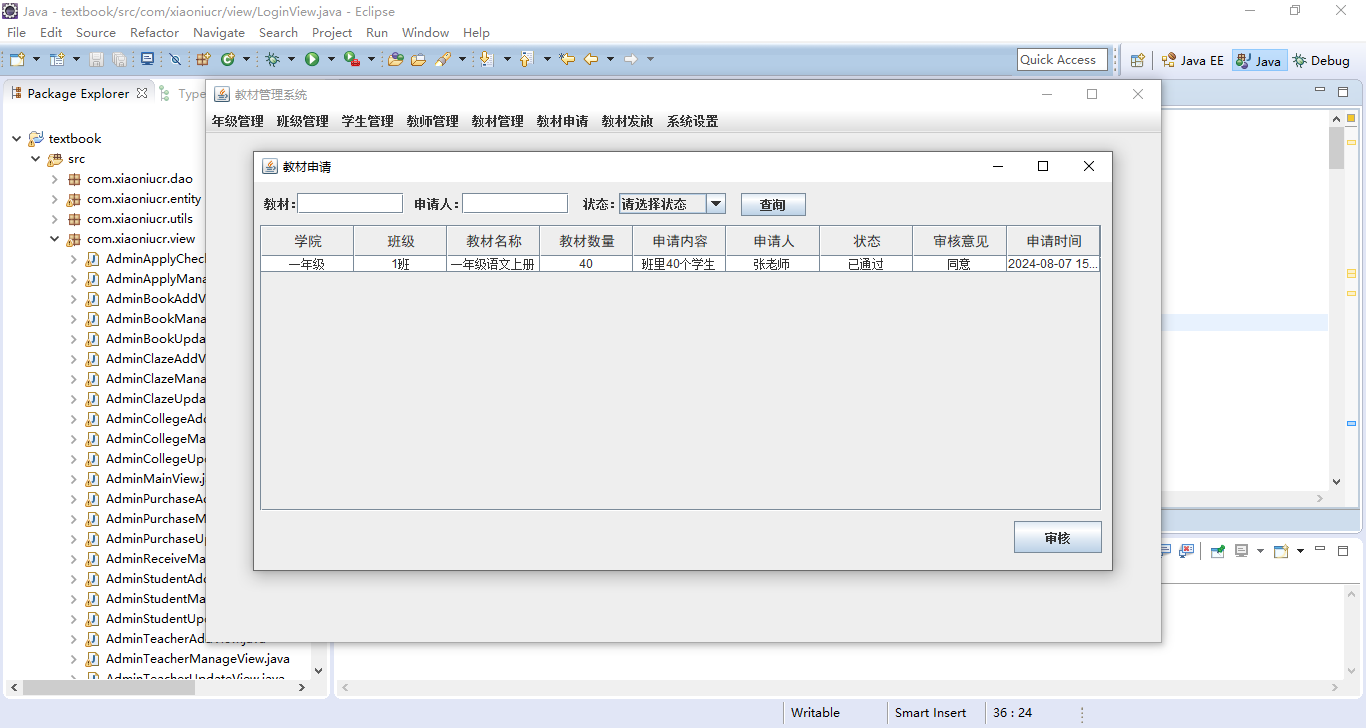
Task: Click the 申请人 applicant input field
Action: 514,204
